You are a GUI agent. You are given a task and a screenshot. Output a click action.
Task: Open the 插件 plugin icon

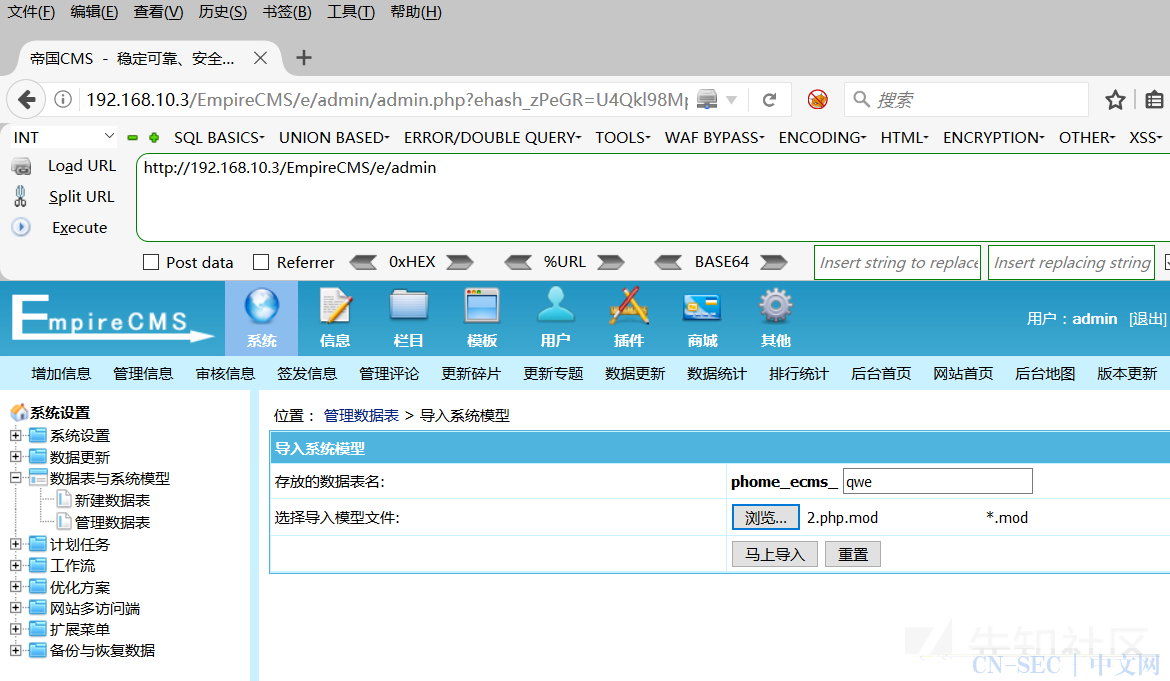628,306
